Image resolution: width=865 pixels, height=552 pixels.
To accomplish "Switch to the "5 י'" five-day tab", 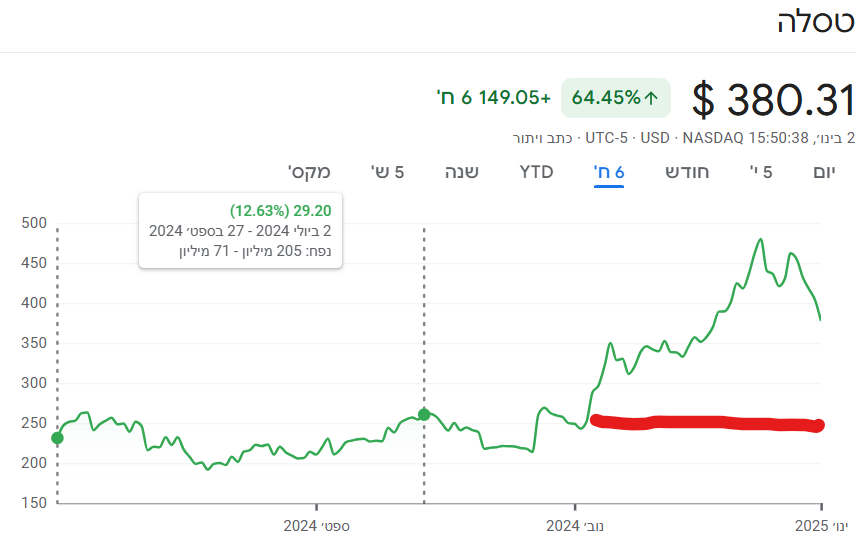I will click(x=761, y=171).
